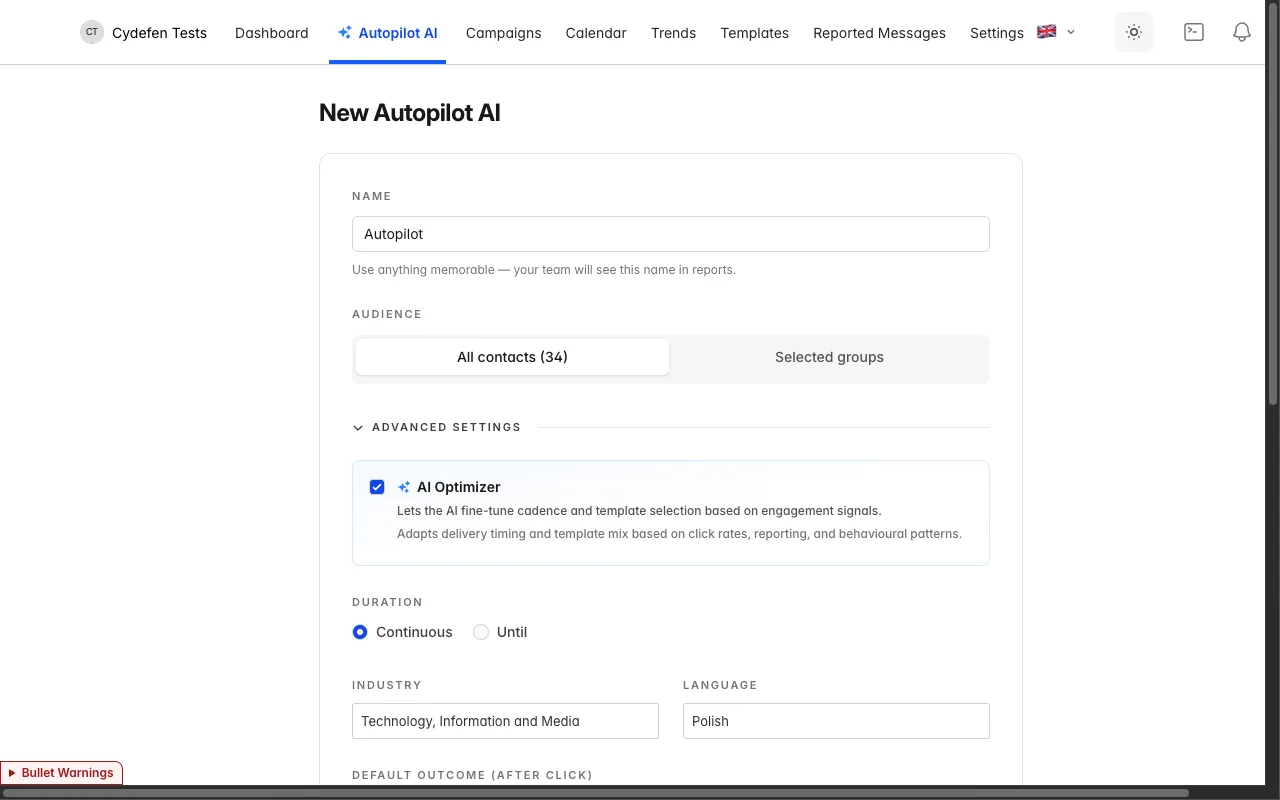Open Reported Messages tab

[879, 33]
